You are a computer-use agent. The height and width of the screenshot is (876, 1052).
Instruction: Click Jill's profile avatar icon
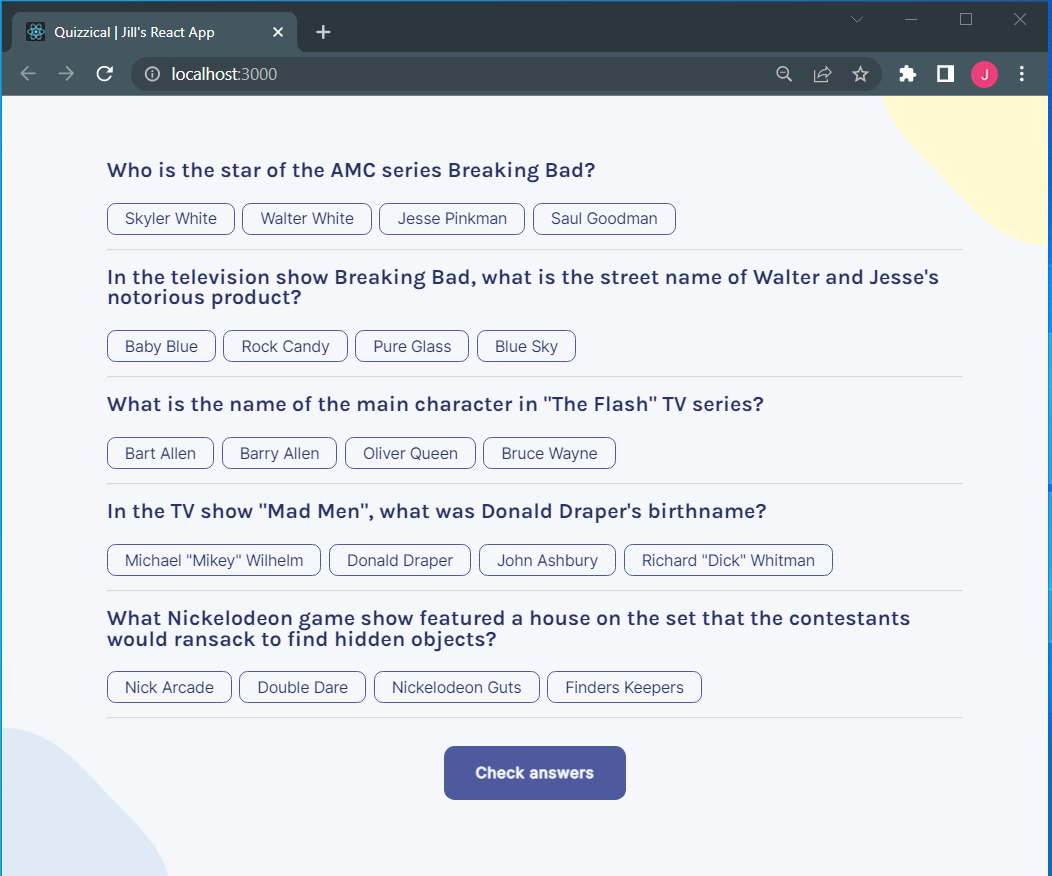[984, 73]
